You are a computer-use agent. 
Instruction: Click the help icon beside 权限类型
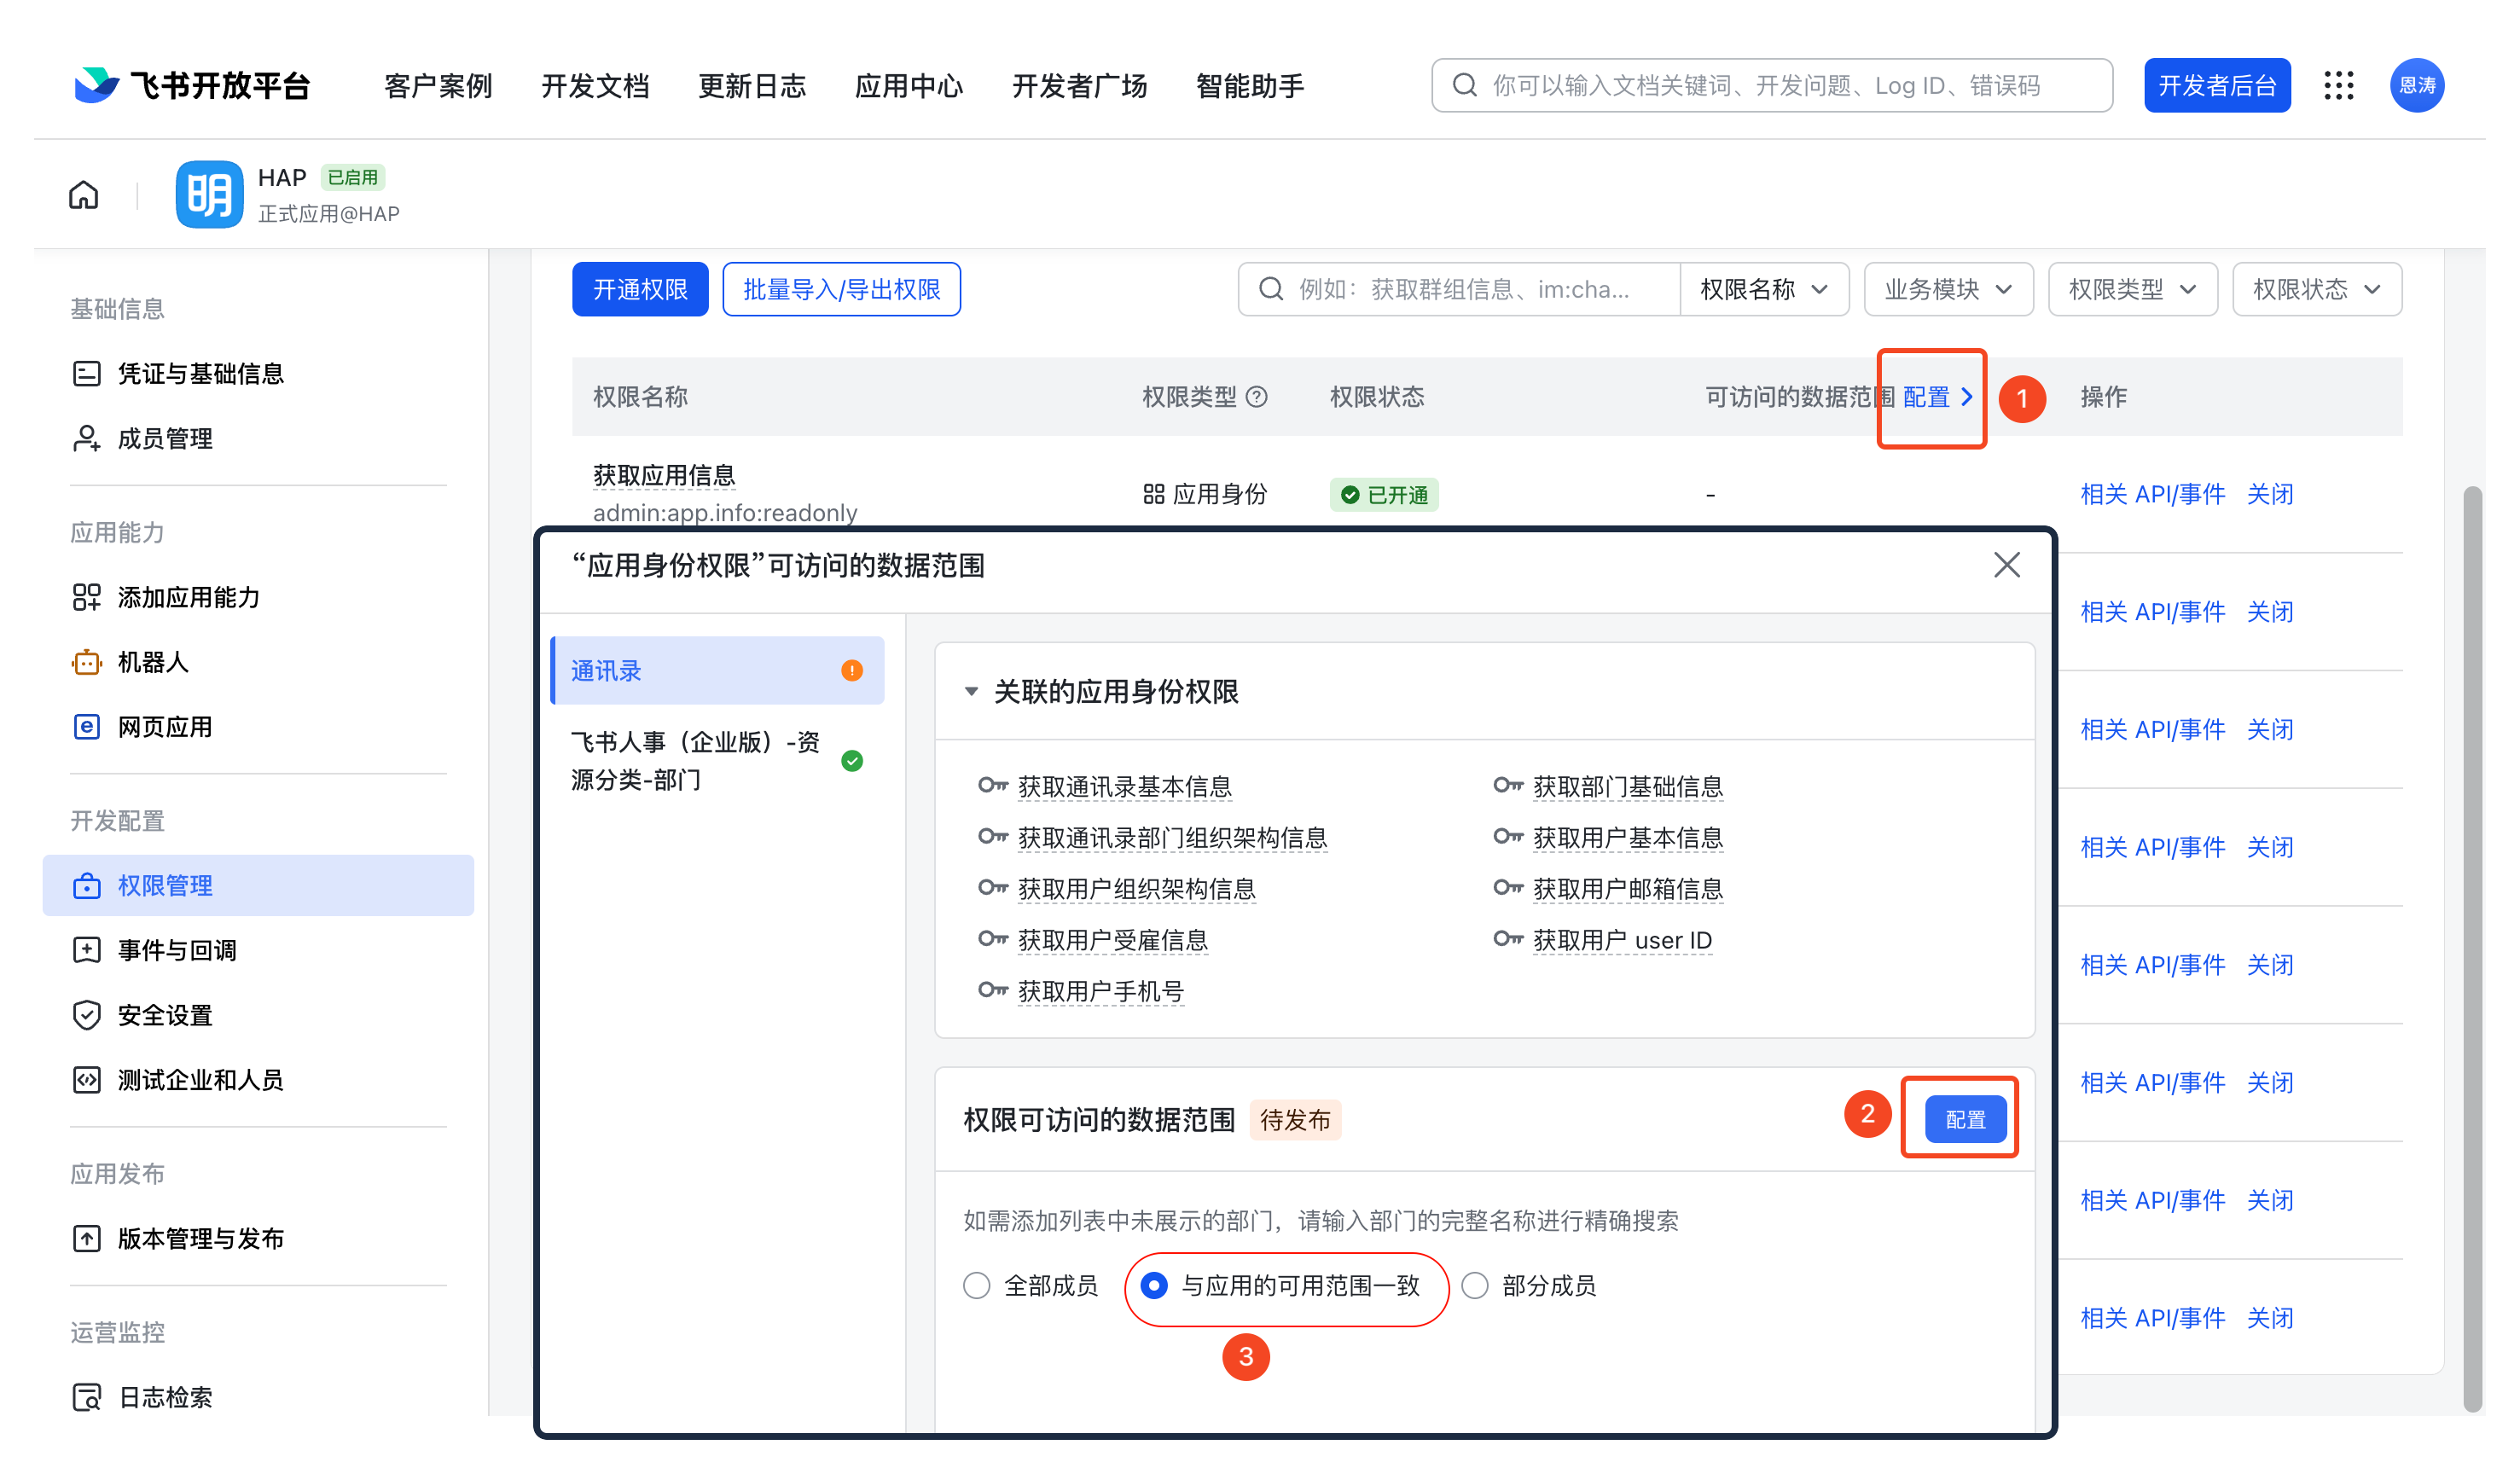1257,398
